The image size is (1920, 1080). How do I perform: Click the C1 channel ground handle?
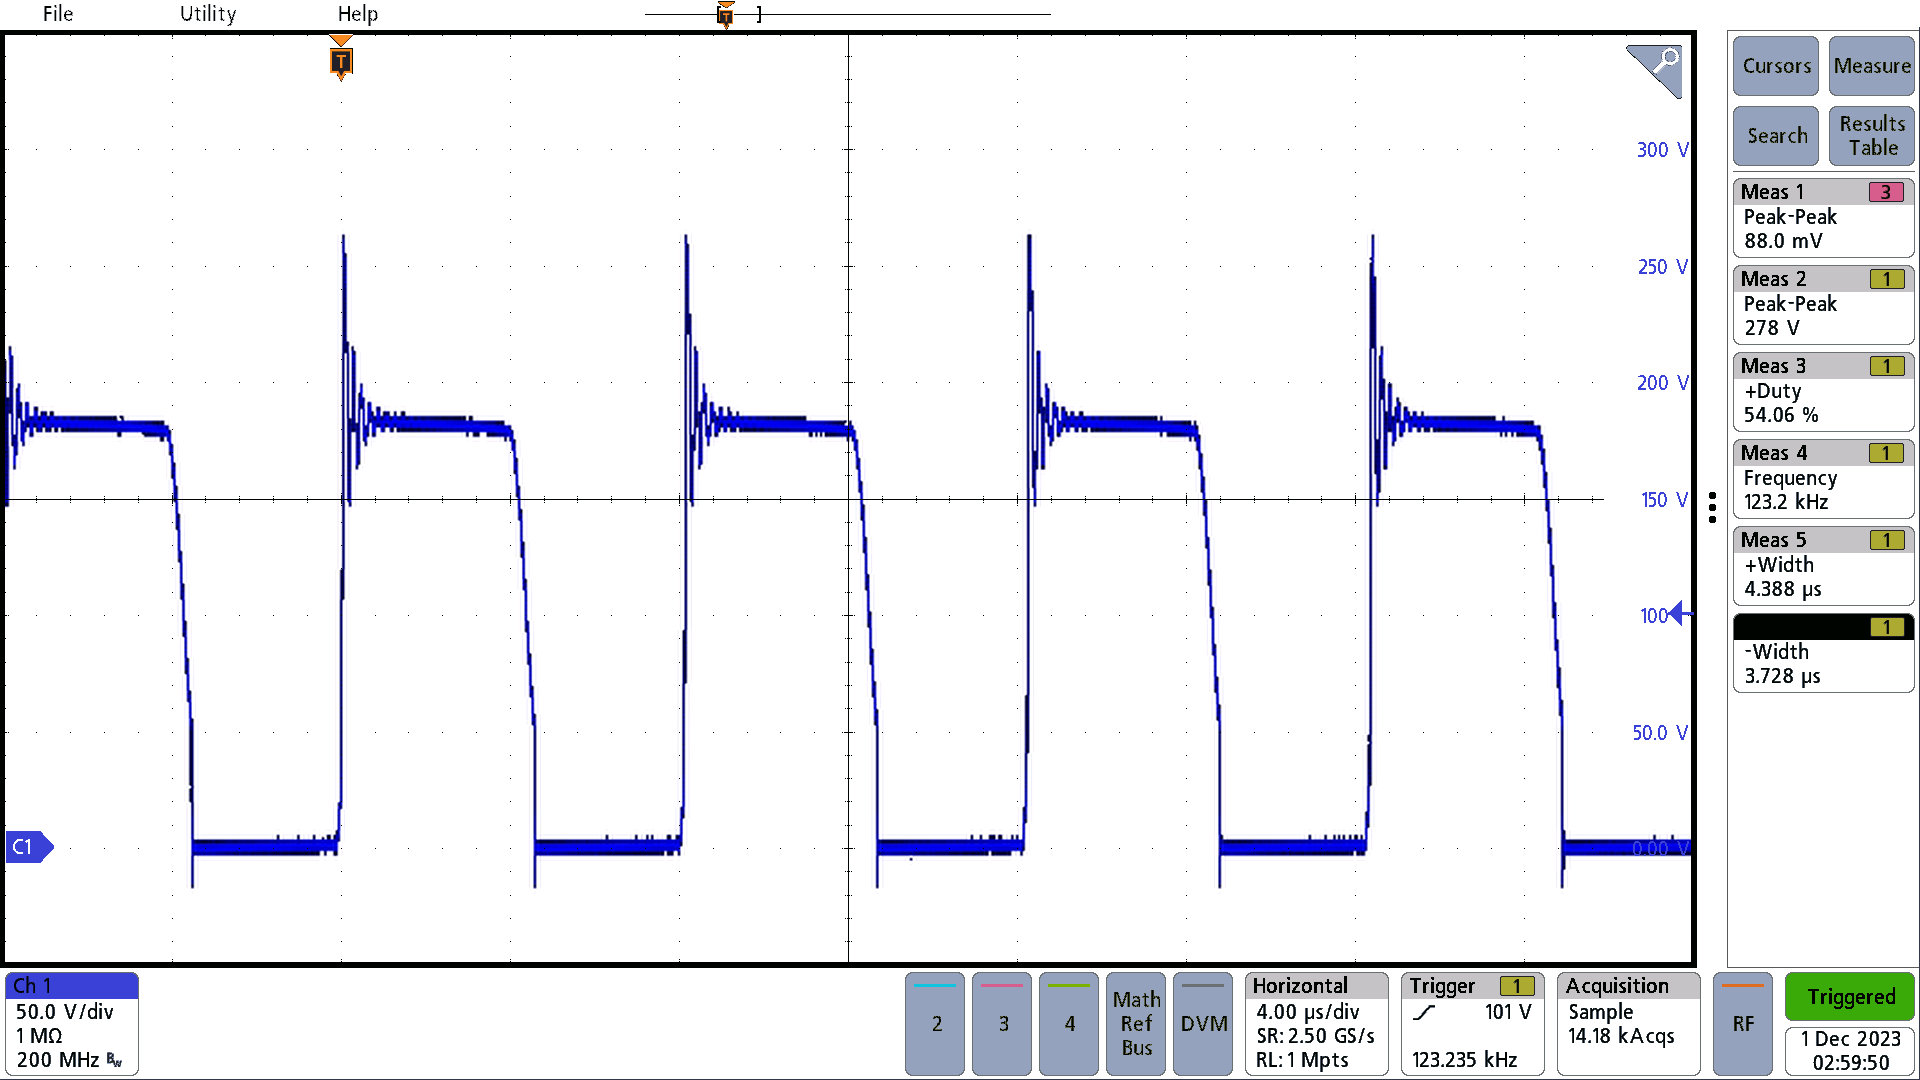tap(29, 847)
